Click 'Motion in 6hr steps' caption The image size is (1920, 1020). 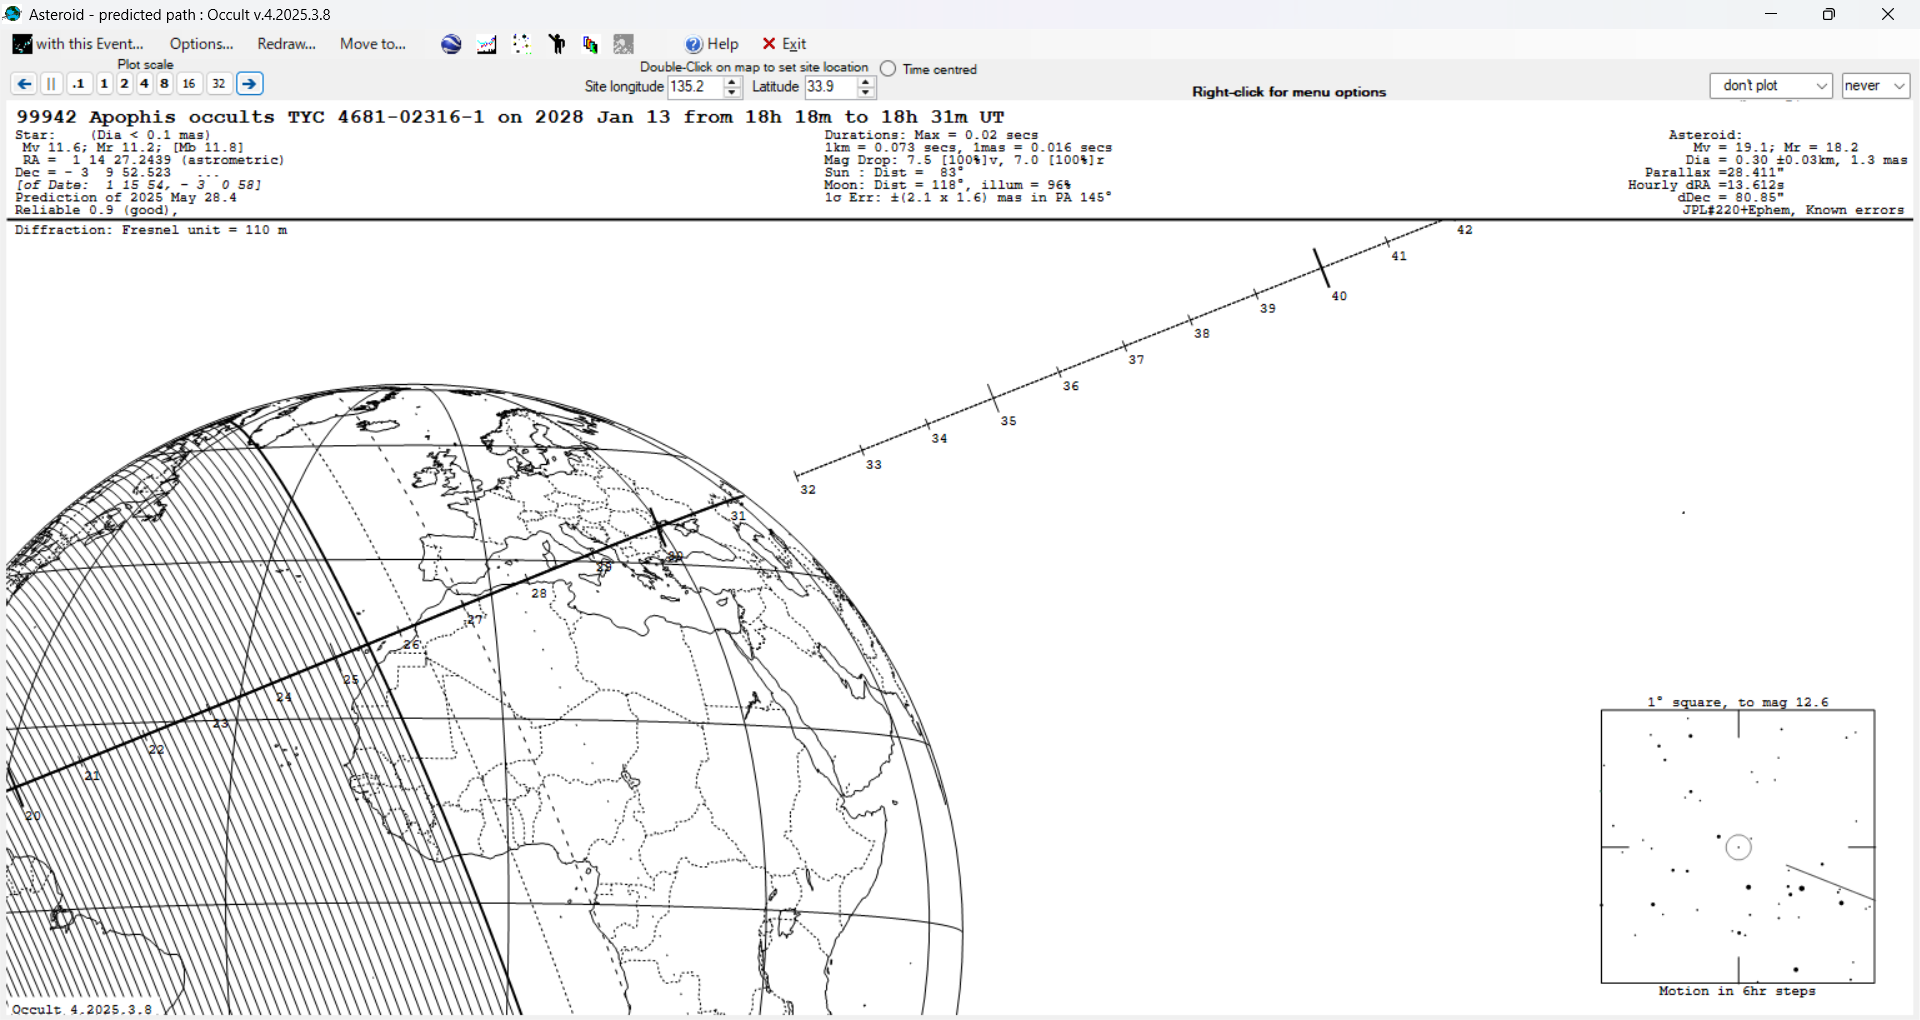click(x=1737, y=991)
